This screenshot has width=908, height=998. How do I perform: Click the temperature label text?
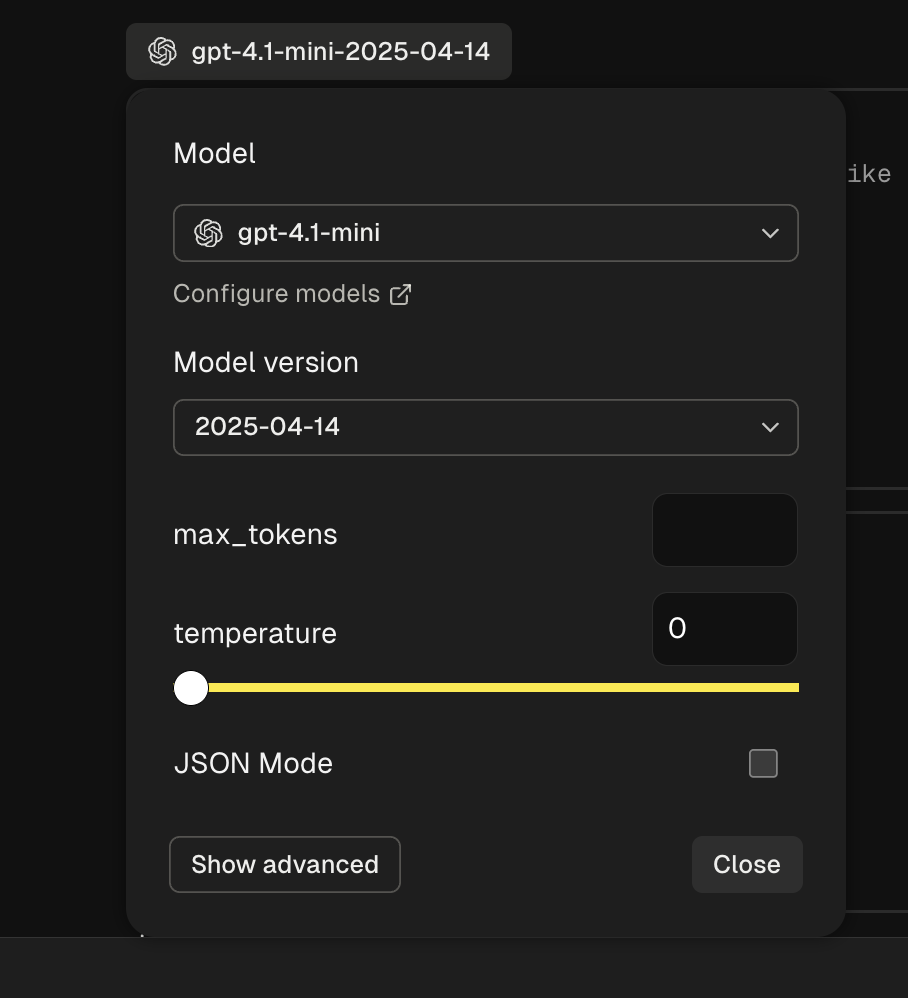(255, 633)
